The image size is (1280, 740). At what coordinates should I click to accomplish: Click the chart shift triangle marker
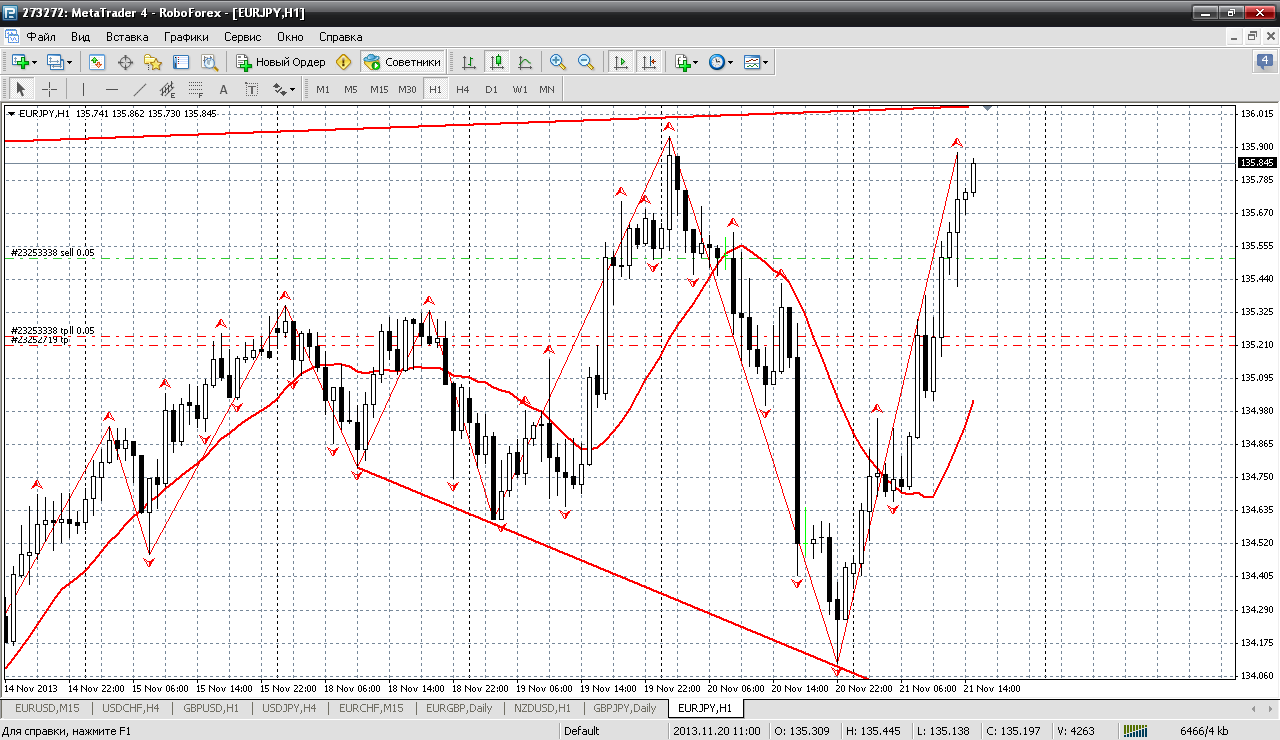(988, 107)
